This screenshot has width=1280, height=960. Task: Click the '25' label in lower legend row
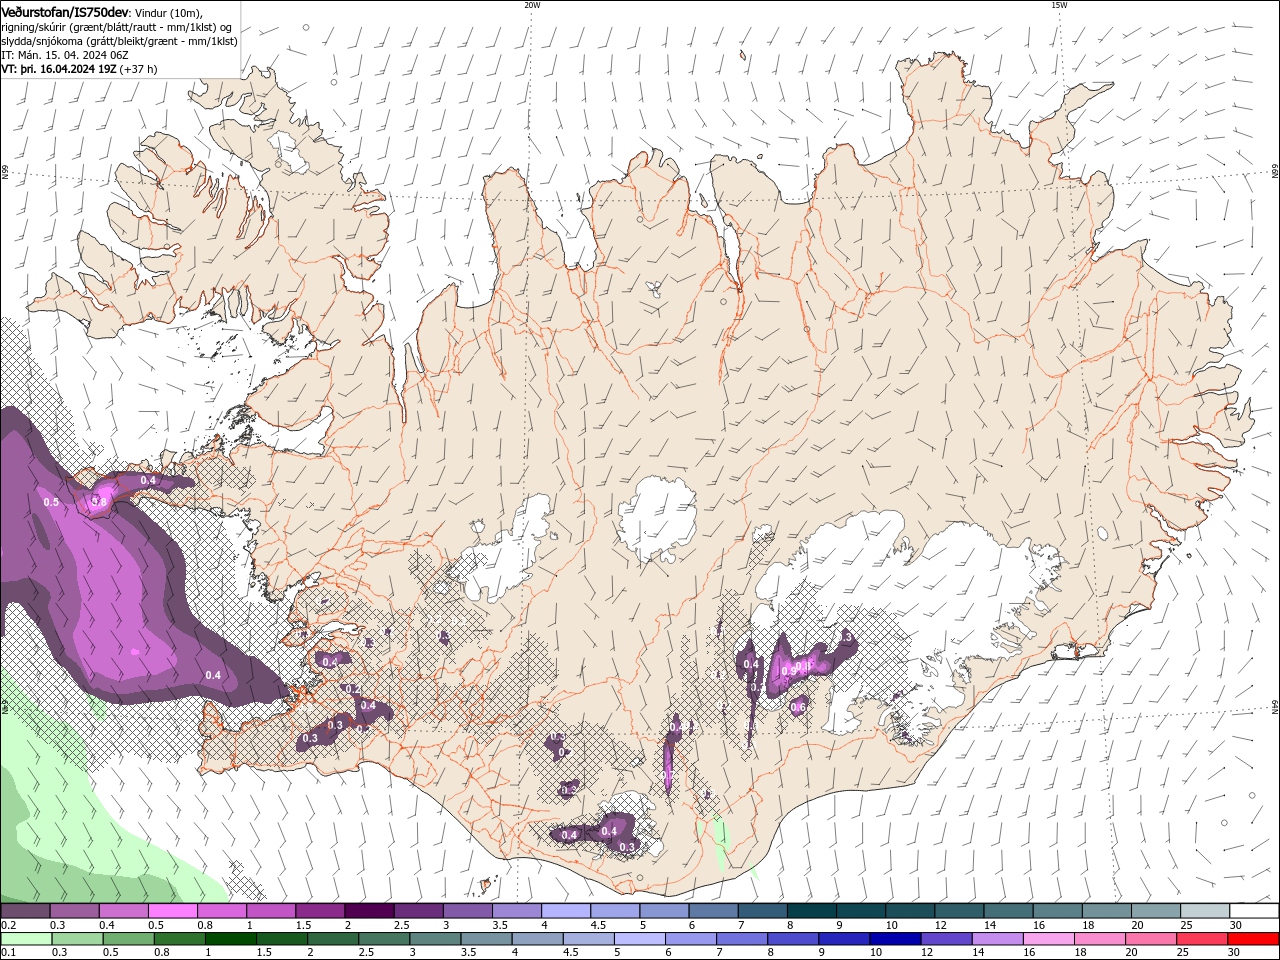1184,953
